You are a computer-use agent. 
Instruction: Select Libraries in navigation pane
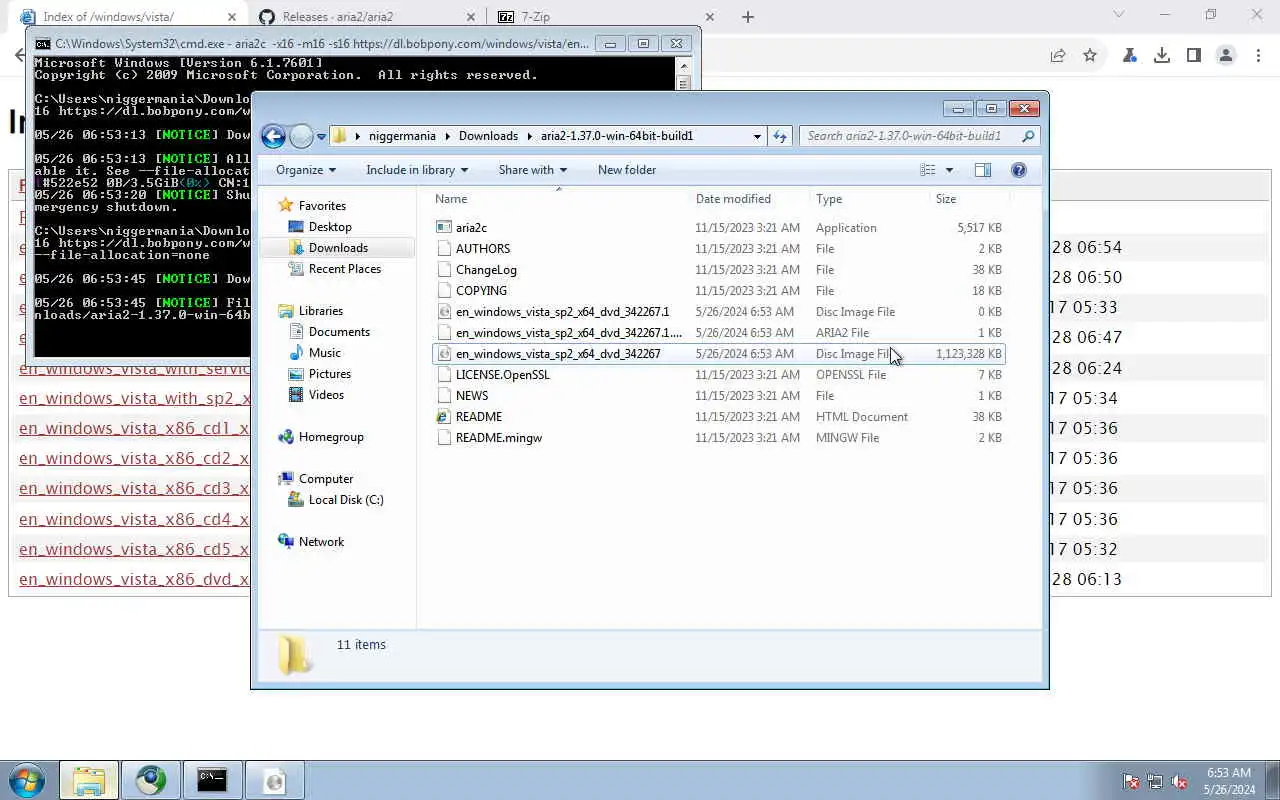coord(320,311)
